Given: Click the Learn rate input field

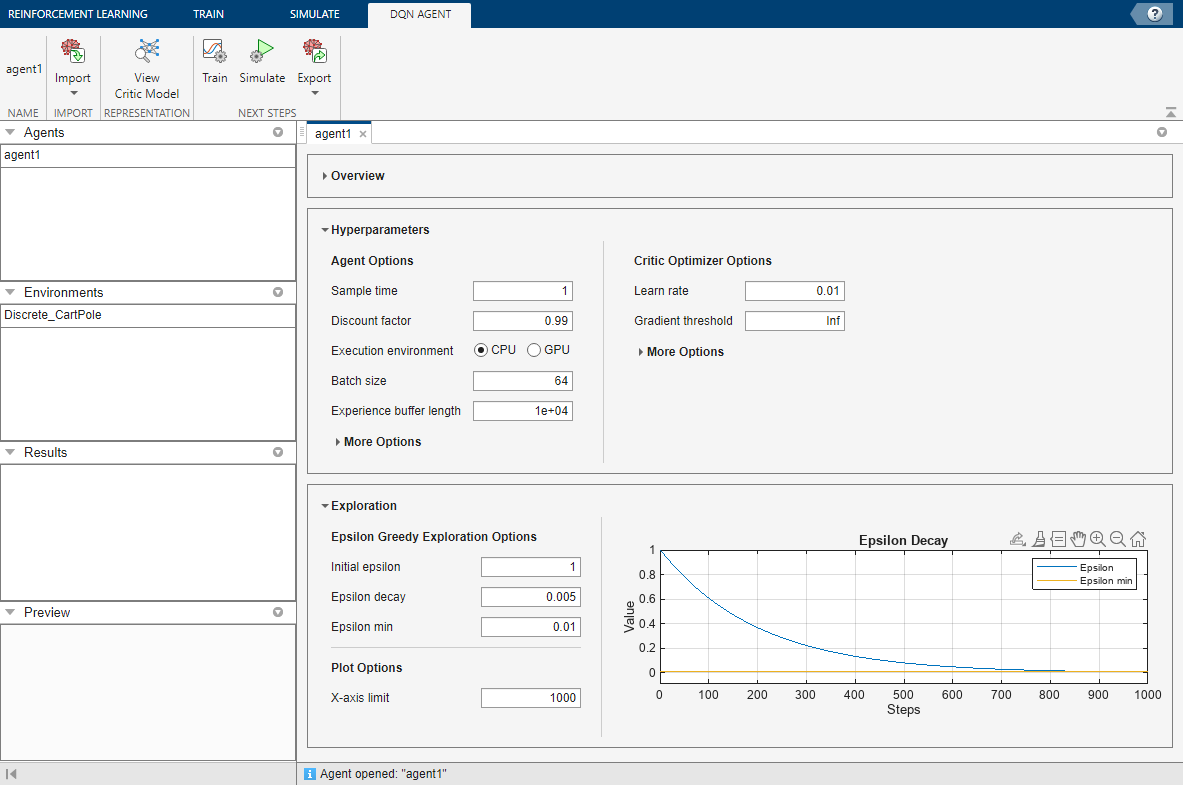Looking at the screenshot, I should coord(794,291).
